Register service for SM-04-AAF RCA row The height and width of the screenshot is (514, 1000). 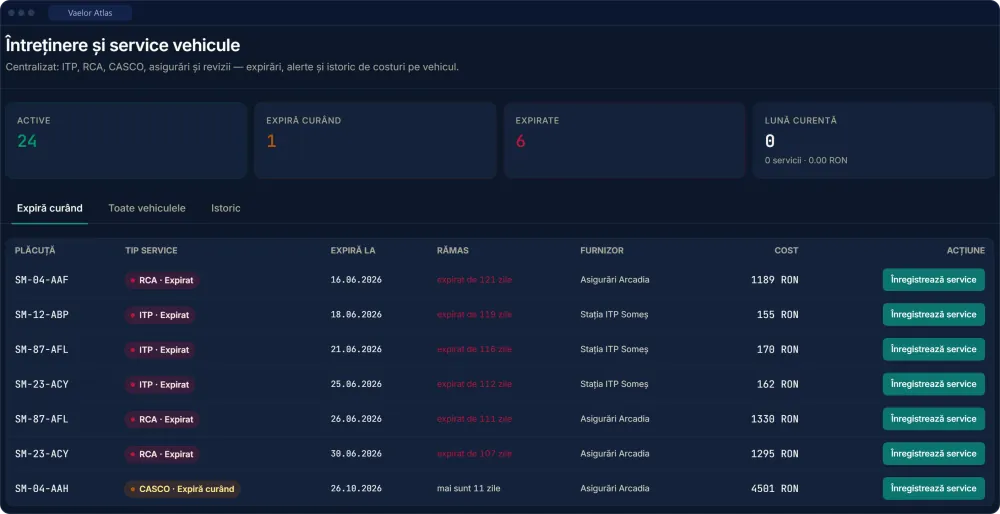pos(934,279)
